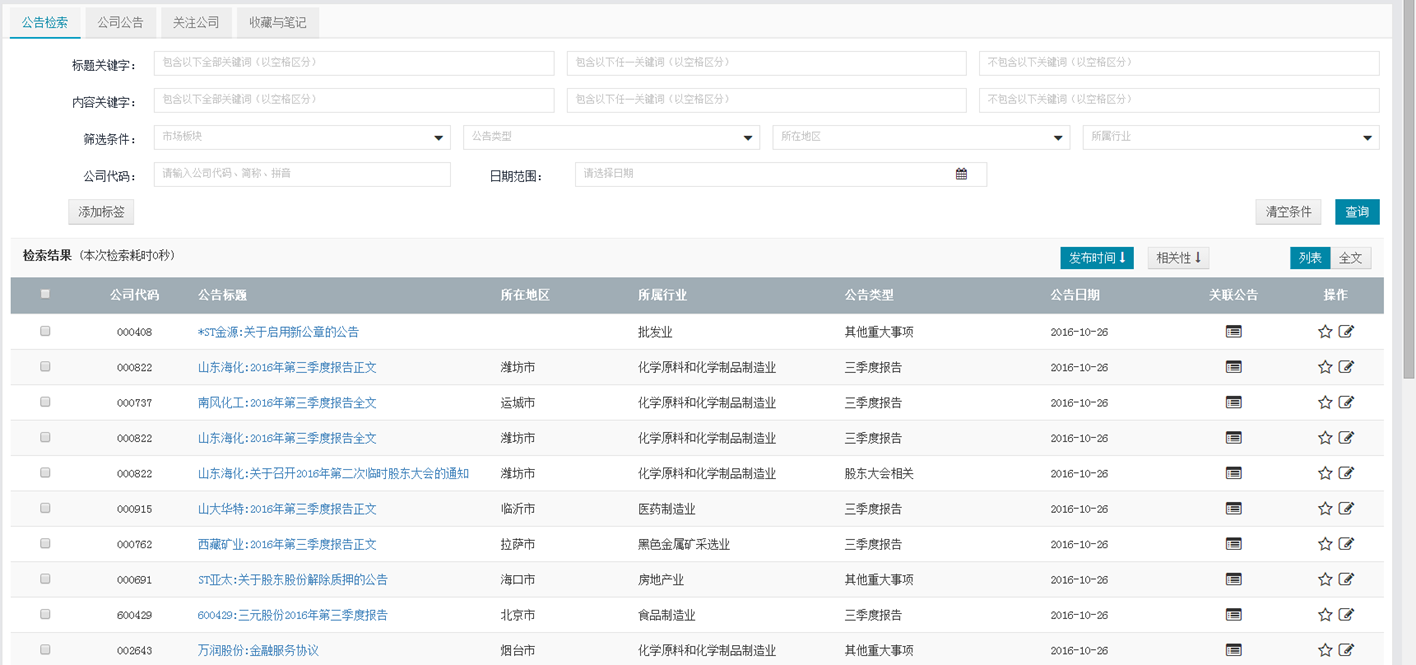This screenshot has height=665, width=1416.
Task: Open related announcements for ST亚太 row
Action: tap(1233, 579)
